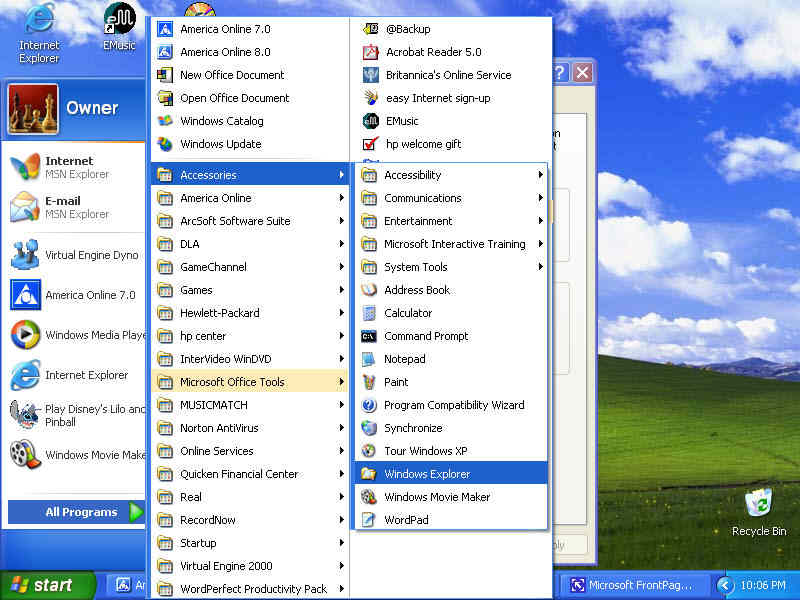
Task: Open E-mail MSN Explorer link
Action: coord(77,207)
